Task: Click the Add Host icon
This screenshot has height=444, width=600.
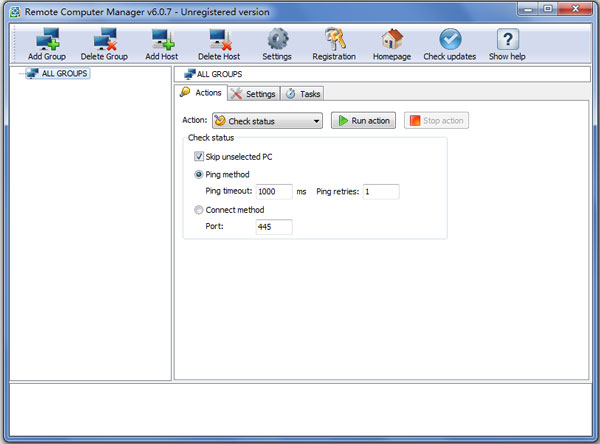Action: (x=161, y=39)
